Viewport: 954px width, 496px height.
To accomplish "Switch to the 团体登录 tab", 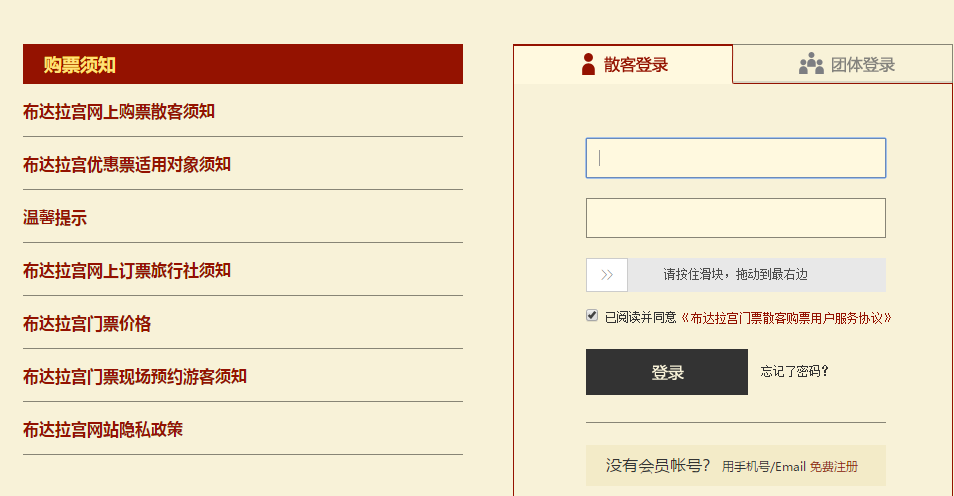I will click(846, 65).
